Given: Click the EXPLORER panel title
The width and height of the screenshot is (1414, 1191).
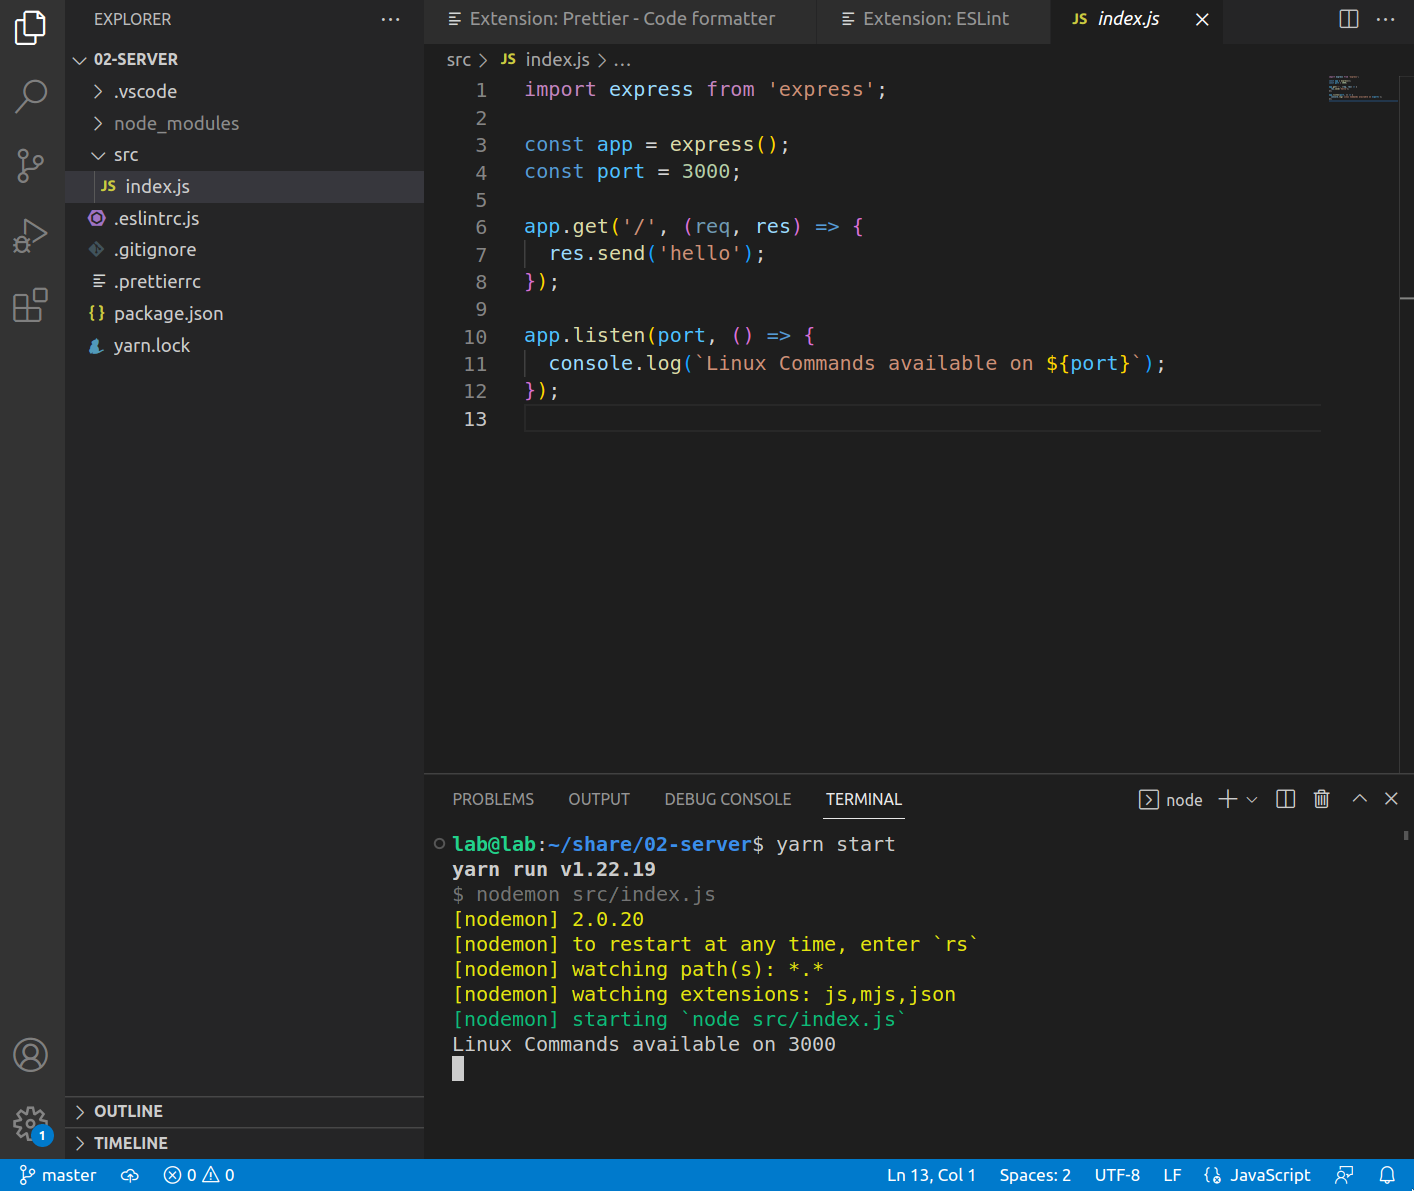Looking at the screenshot, I should (132, 19).
